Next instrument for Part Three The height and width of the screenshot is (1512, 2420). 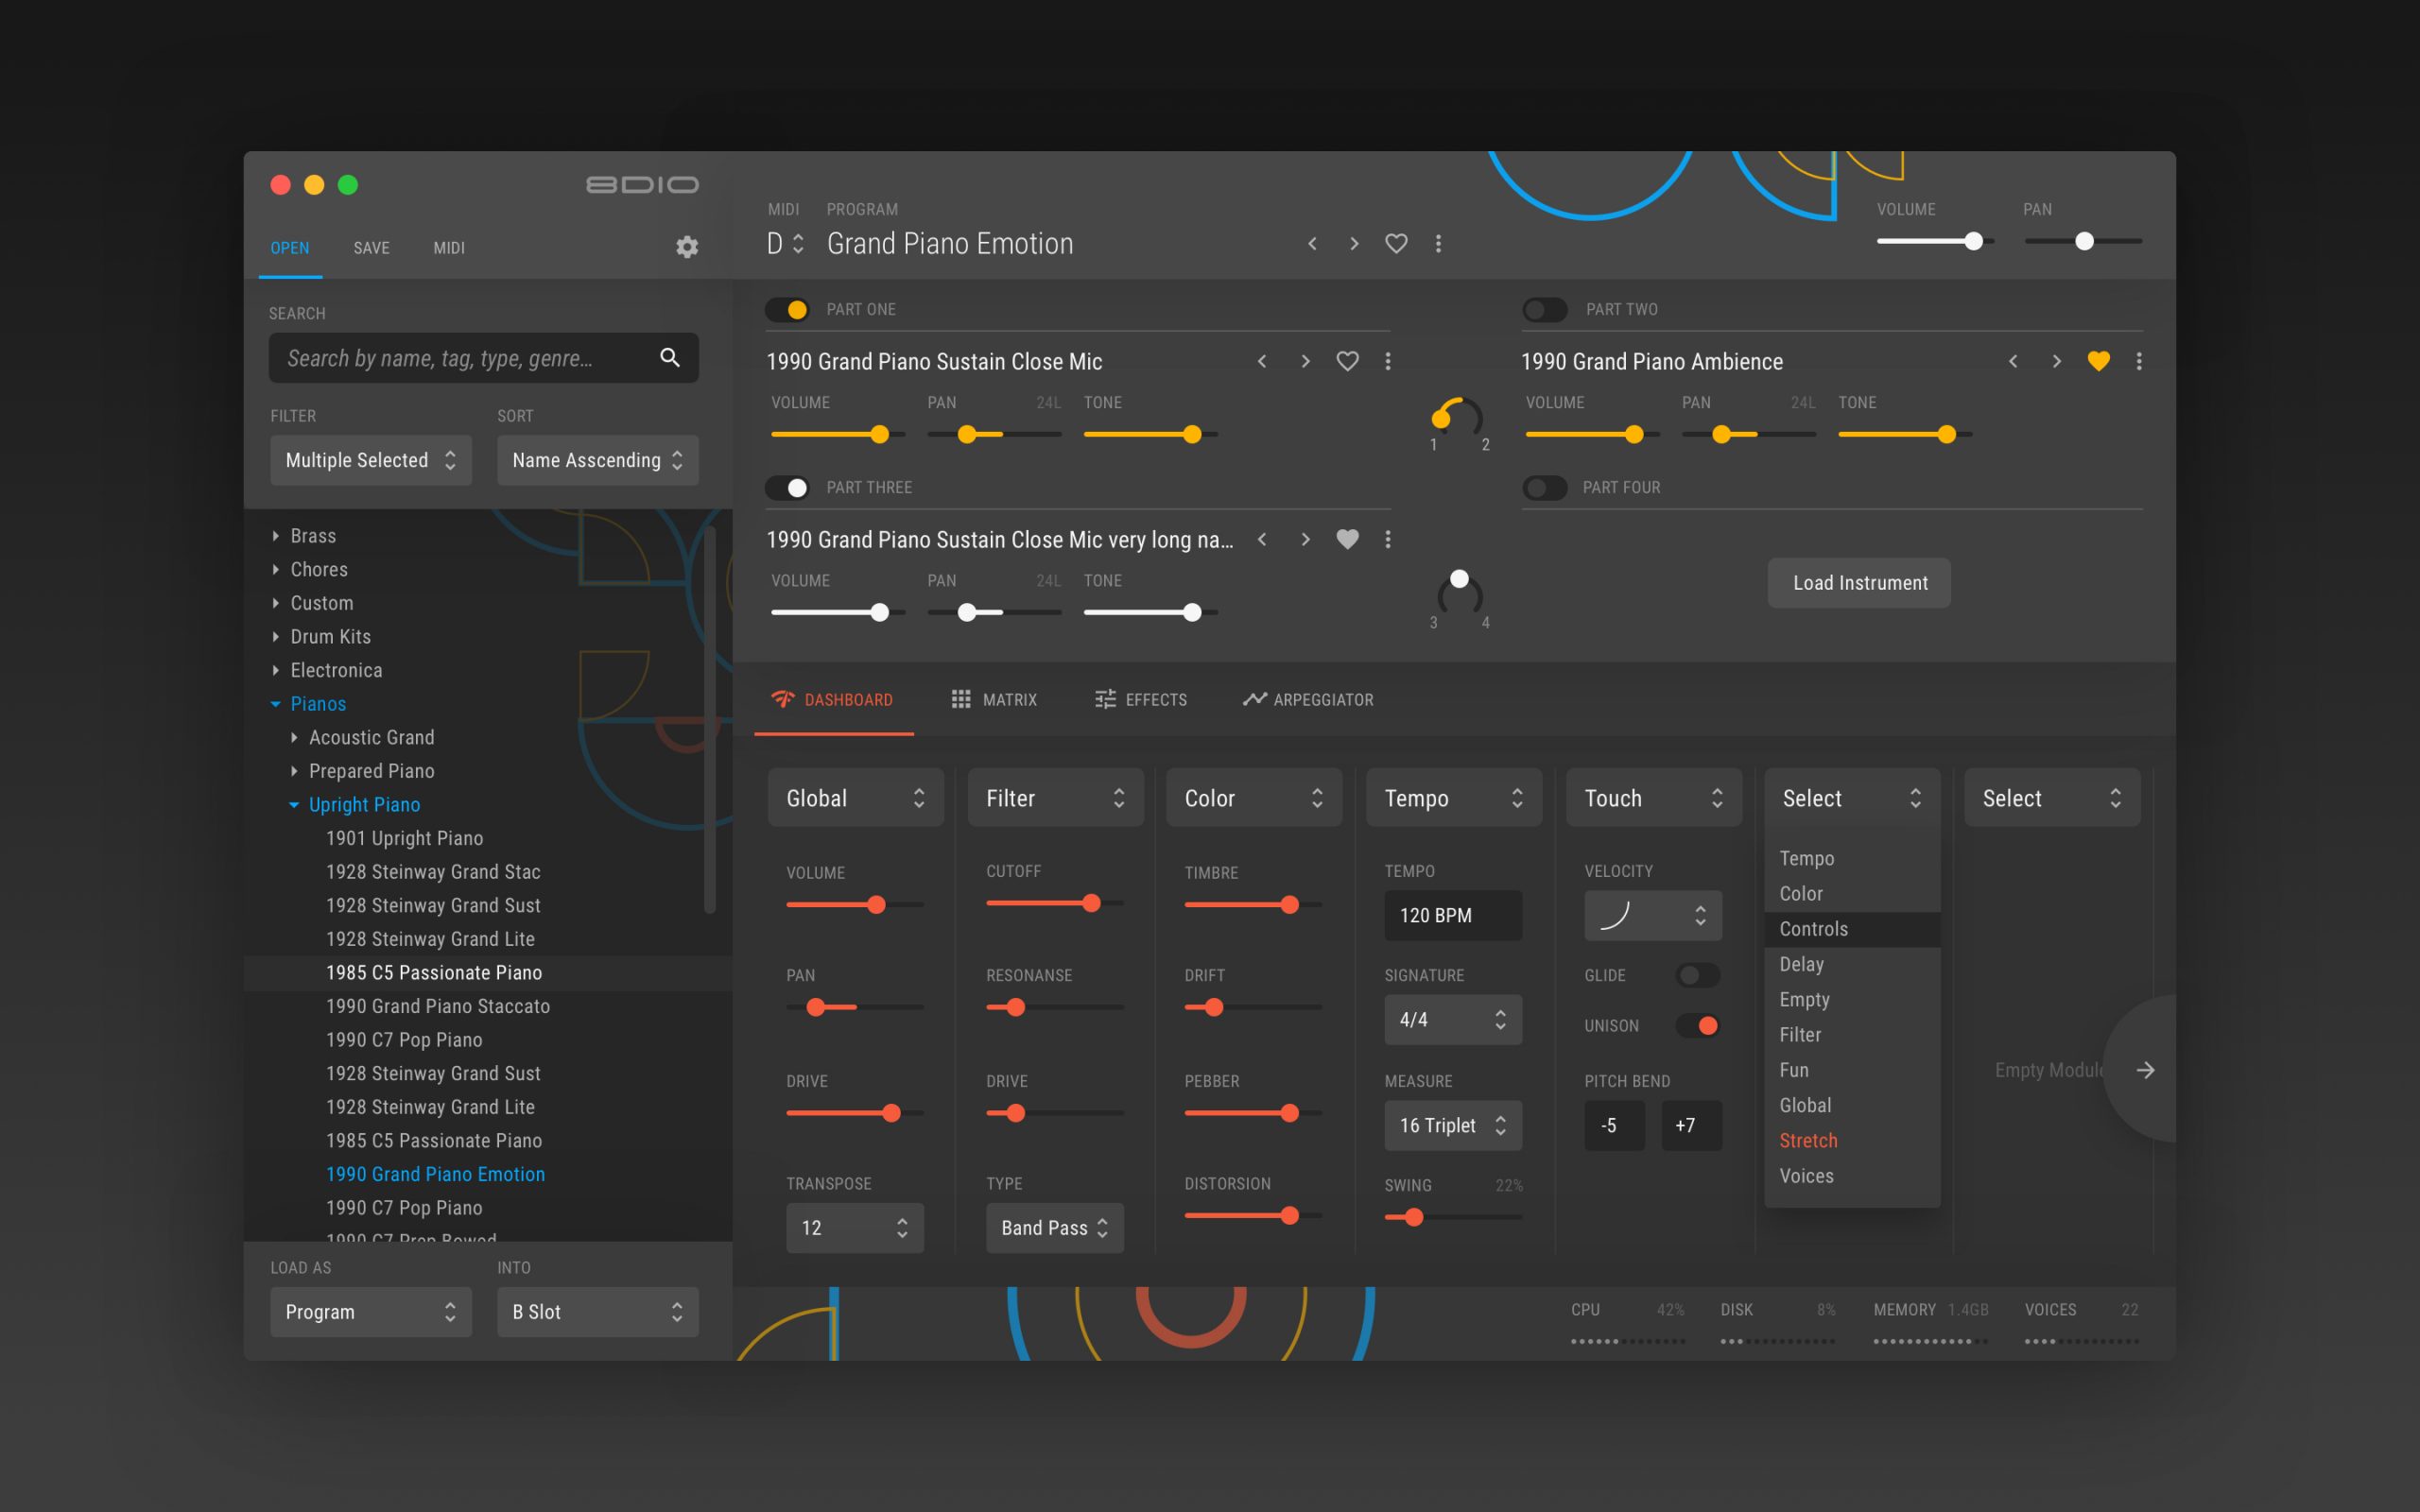click(x=1305, y=539)
